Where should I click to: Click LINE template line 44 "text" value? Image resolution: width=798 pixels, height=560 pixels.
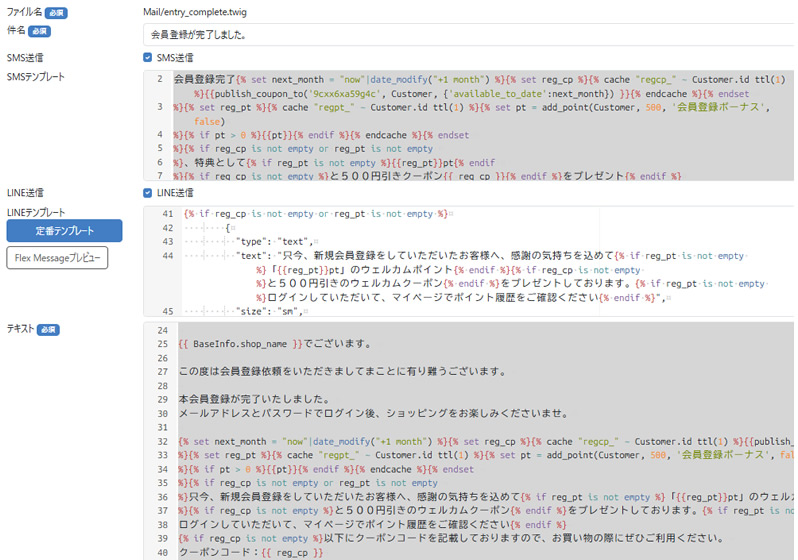click(x=476, y=276)
